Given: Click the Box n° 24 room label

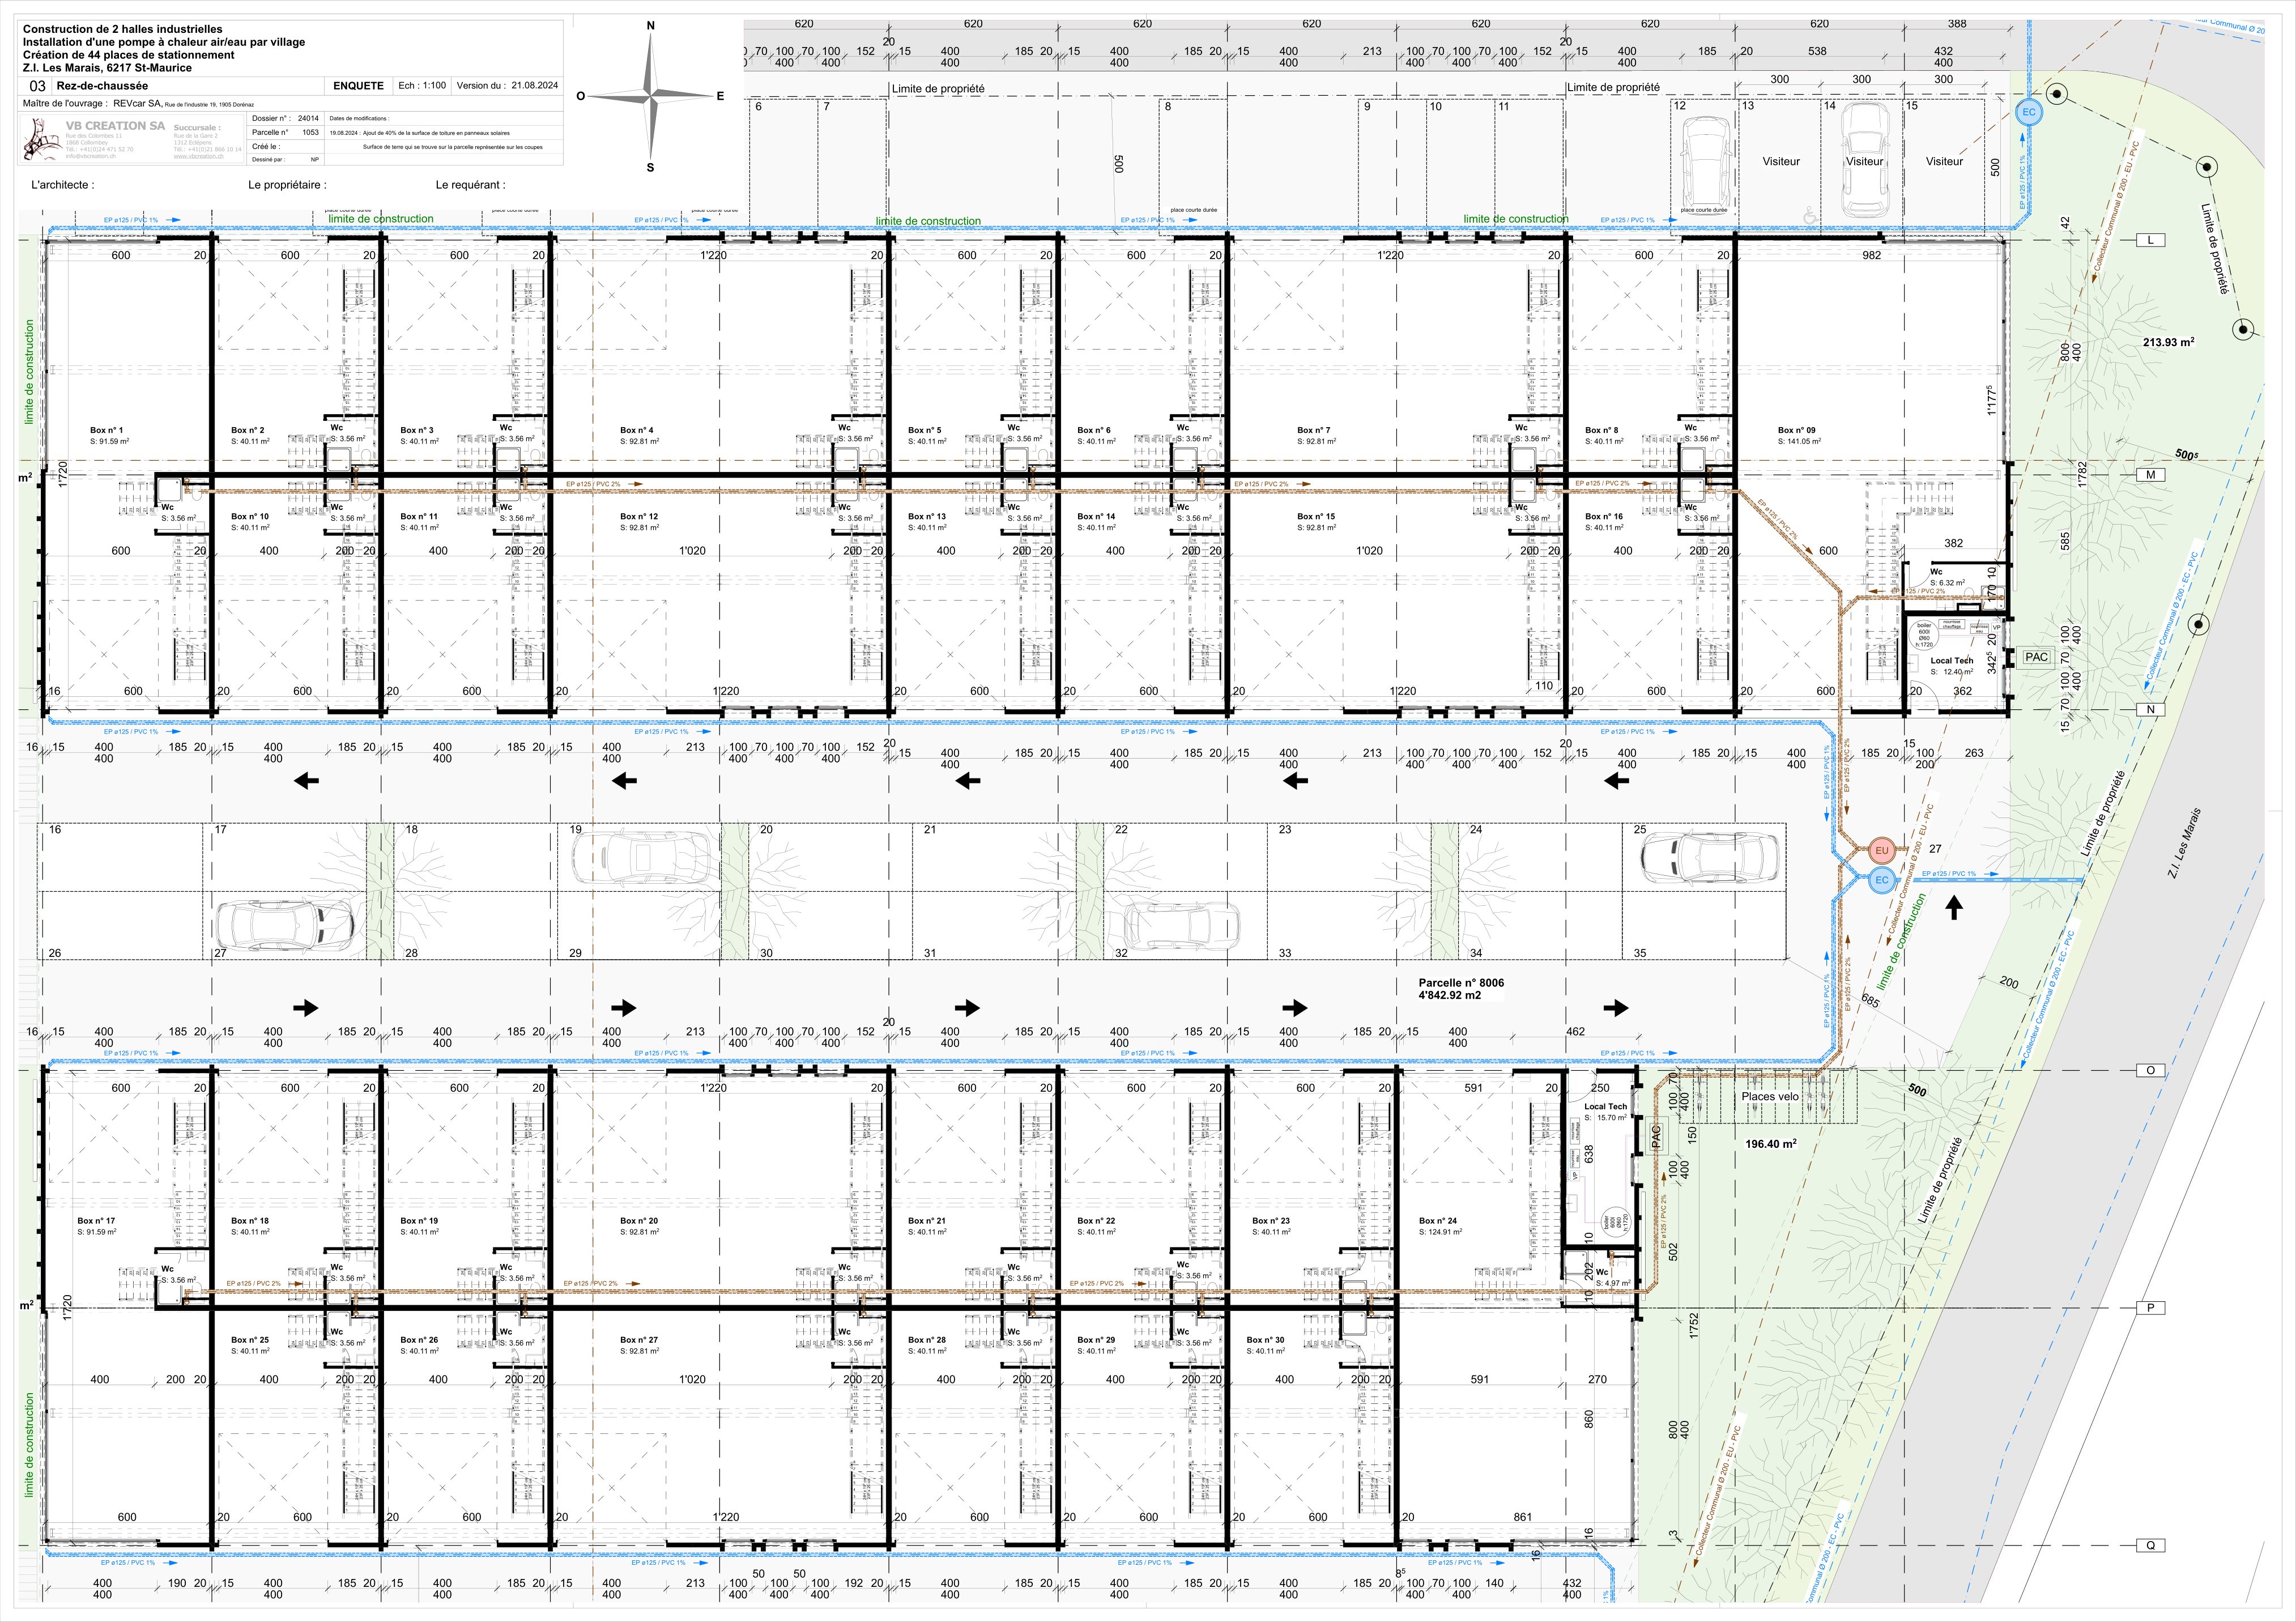Looking at the screenshot, I should click(1438, 1221).
